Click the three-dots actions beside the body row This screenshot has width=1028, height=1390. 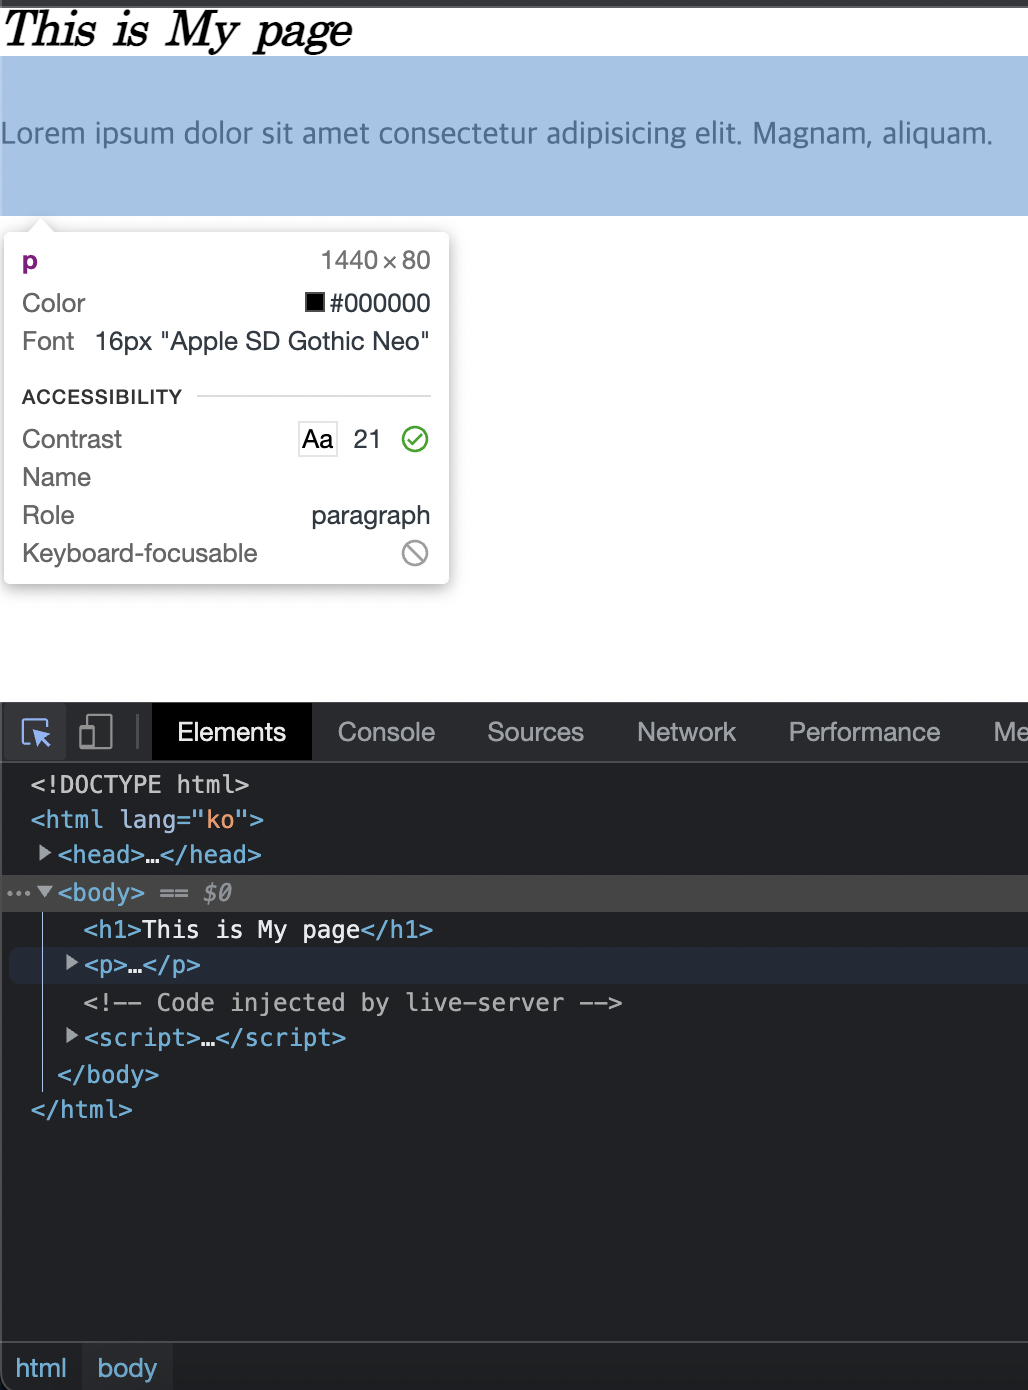18,893
